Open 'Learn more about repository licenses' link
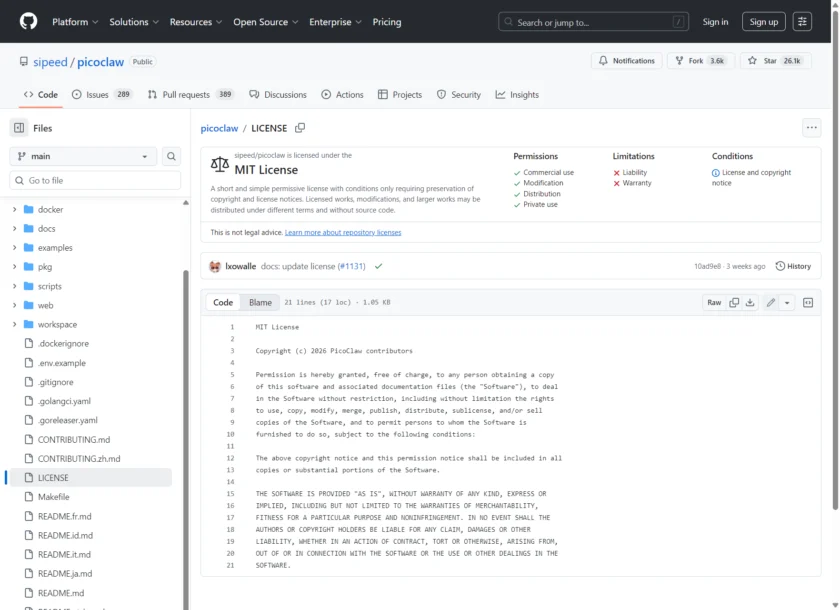 tap(342, 232)
